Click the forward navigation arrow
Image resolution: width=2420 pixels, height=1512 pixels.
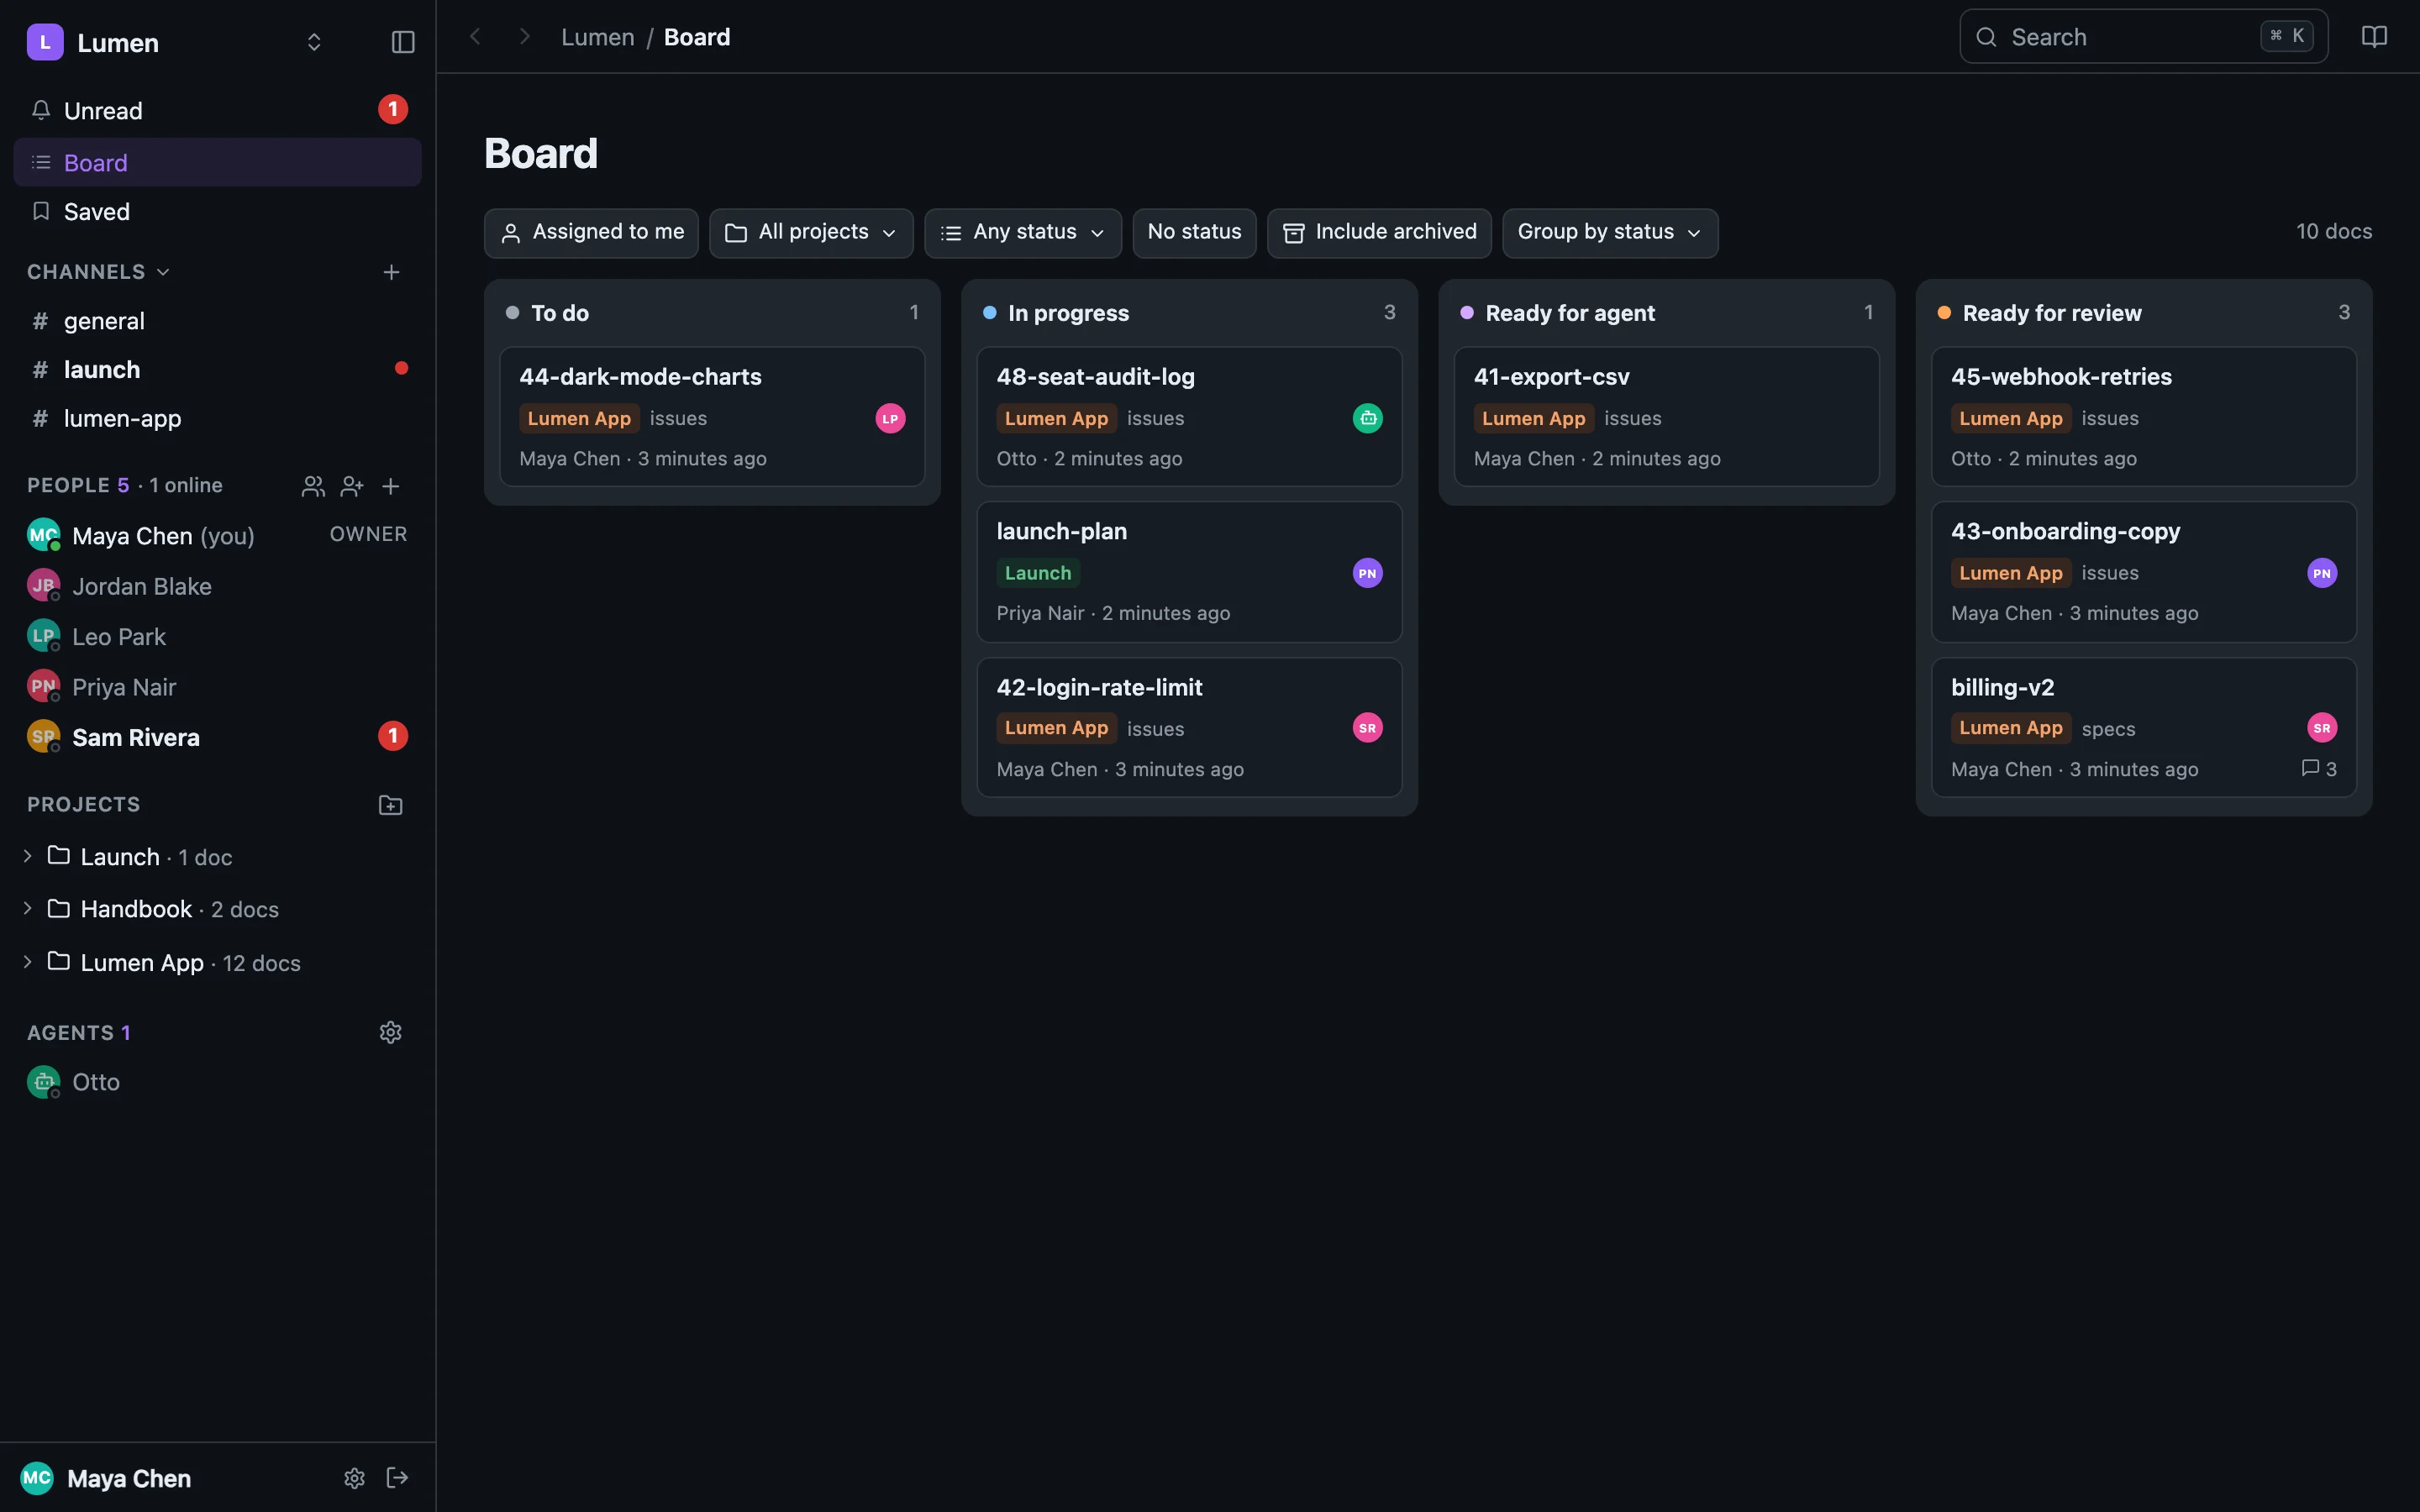click(x=524, y=37)
